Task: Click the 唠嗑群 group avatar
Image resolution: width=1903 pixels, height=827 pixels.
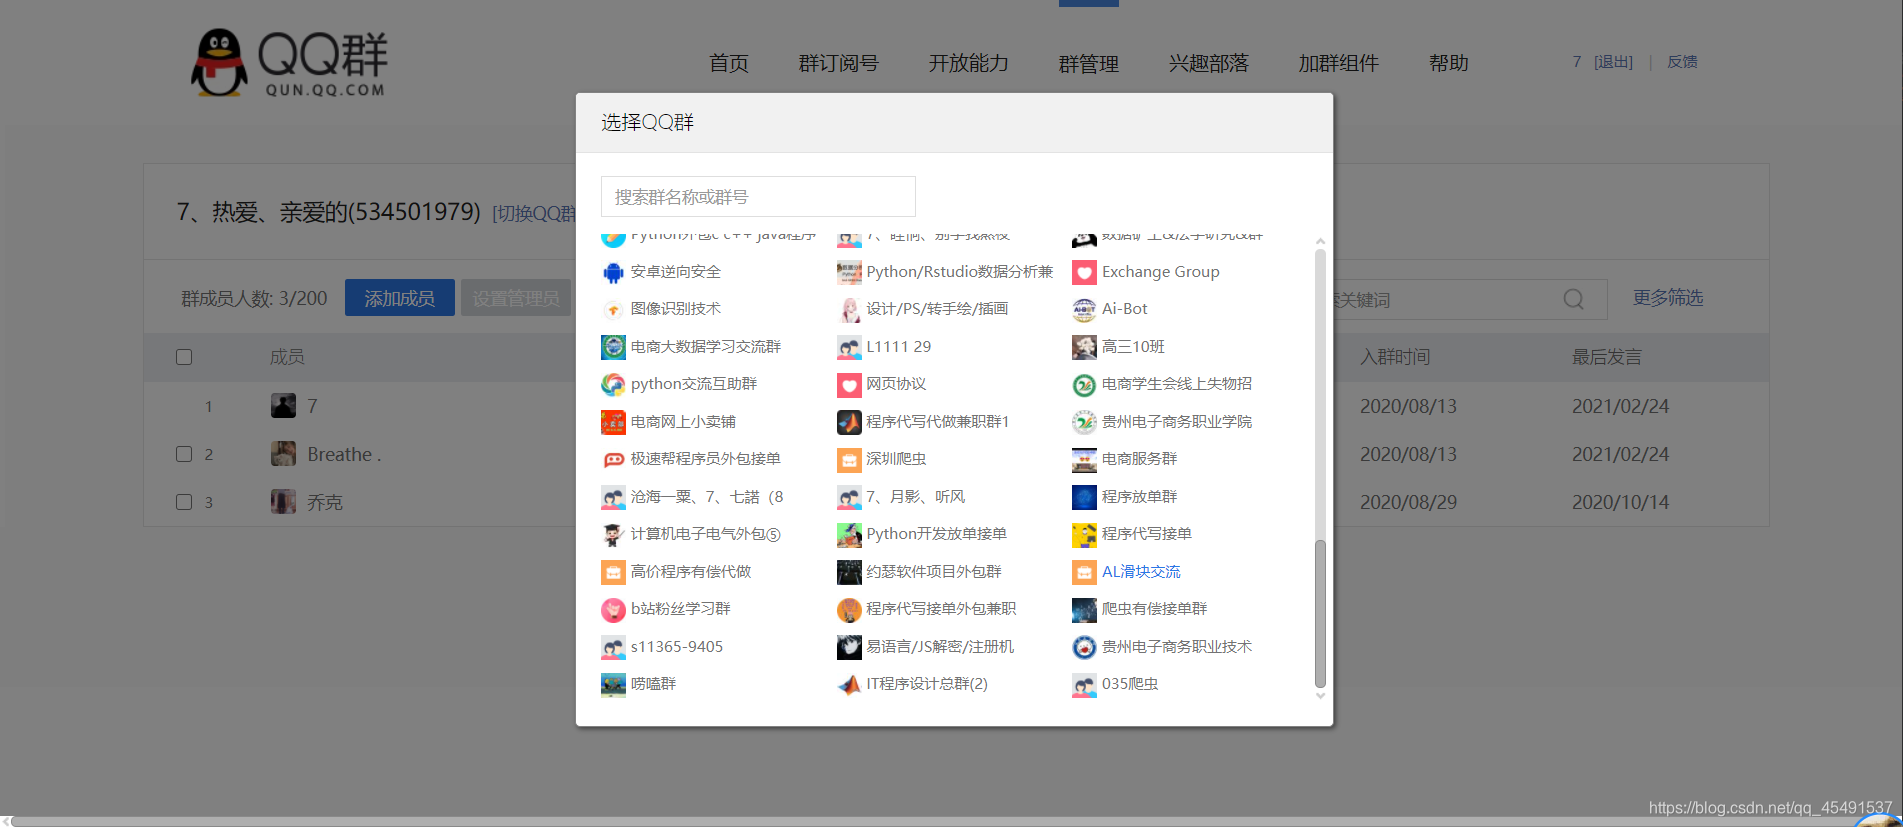Action: tap(613, 685)
